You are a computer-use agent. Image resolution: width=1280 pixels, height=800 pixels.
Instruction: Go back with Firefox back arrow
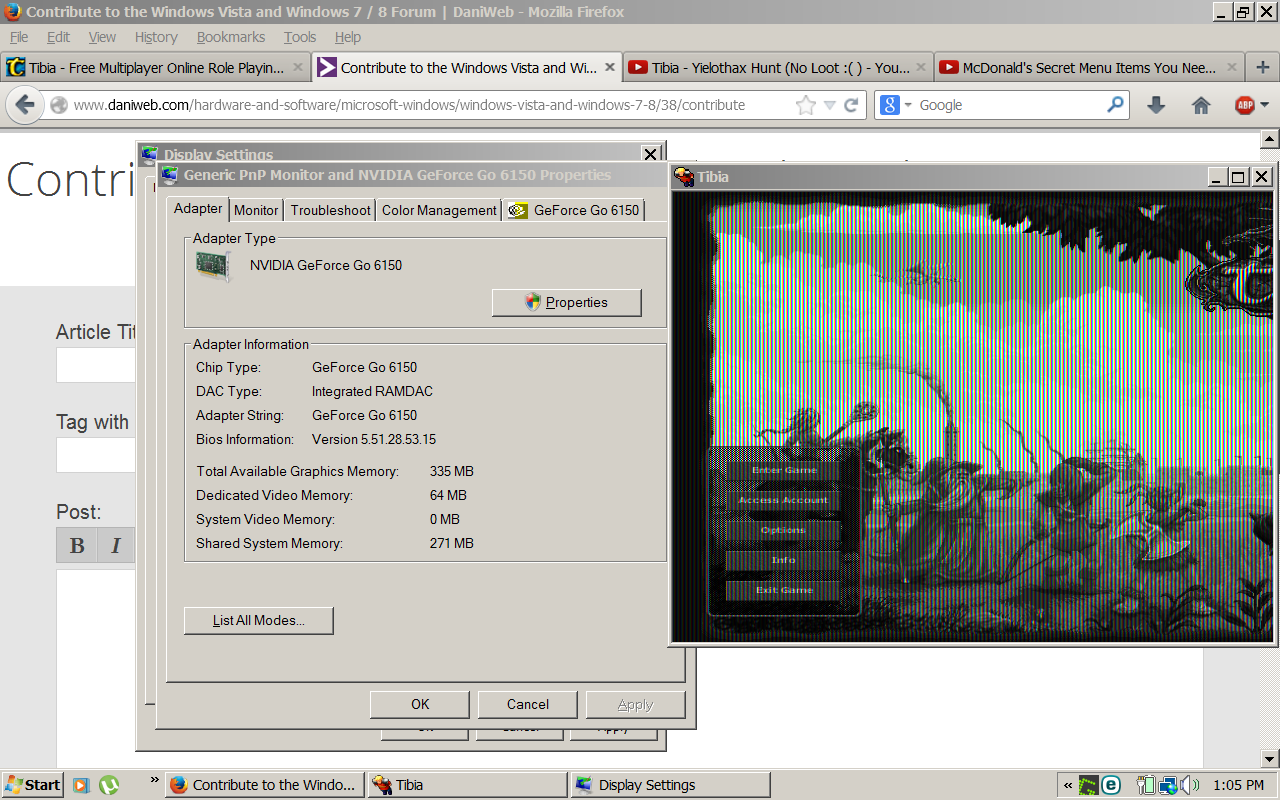click(x=25, y=105)
